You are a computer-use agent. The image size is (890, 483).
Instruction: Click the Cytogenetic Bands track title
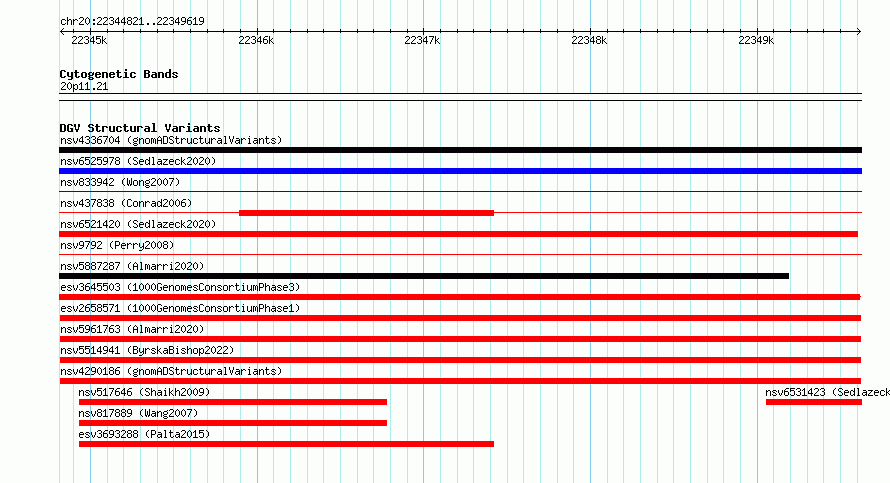pos(119,74)
